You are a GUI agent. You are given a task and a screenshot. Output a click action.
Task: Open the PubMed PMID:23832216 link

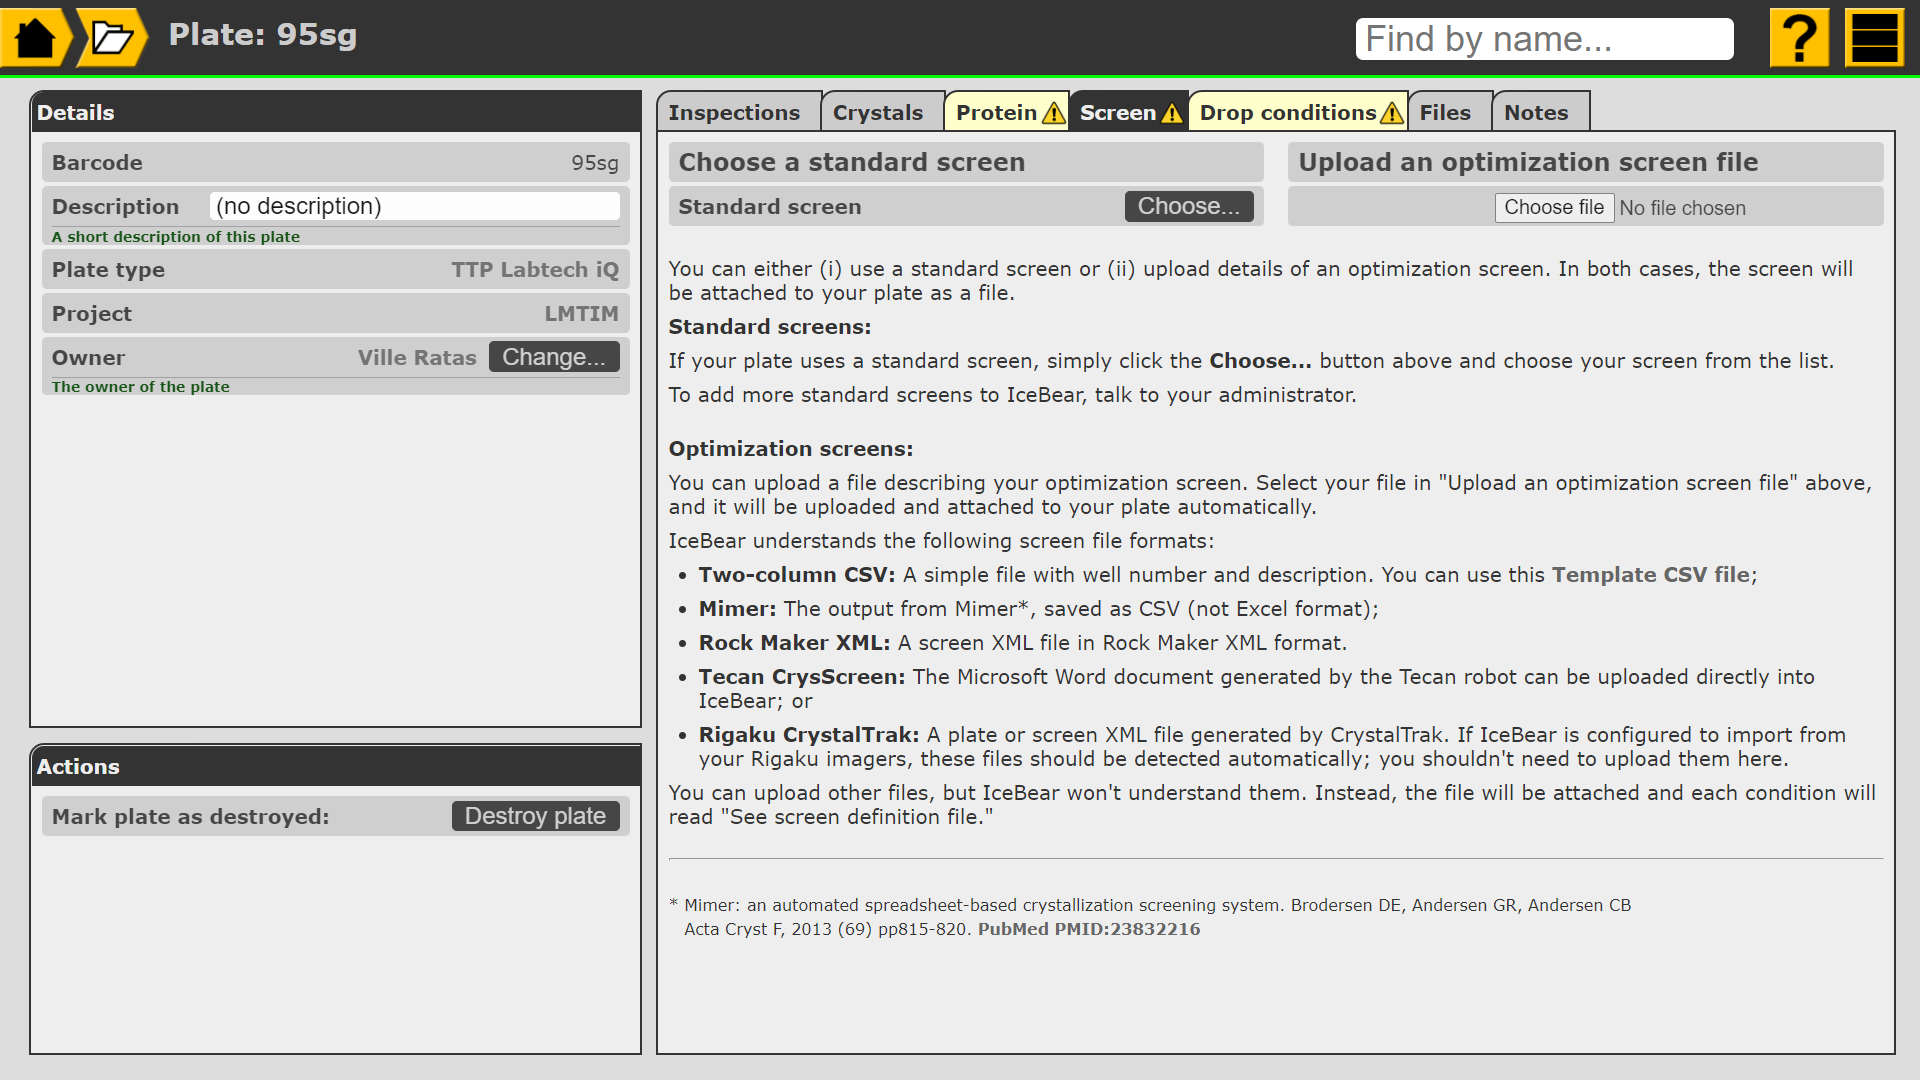point(1088,929)
